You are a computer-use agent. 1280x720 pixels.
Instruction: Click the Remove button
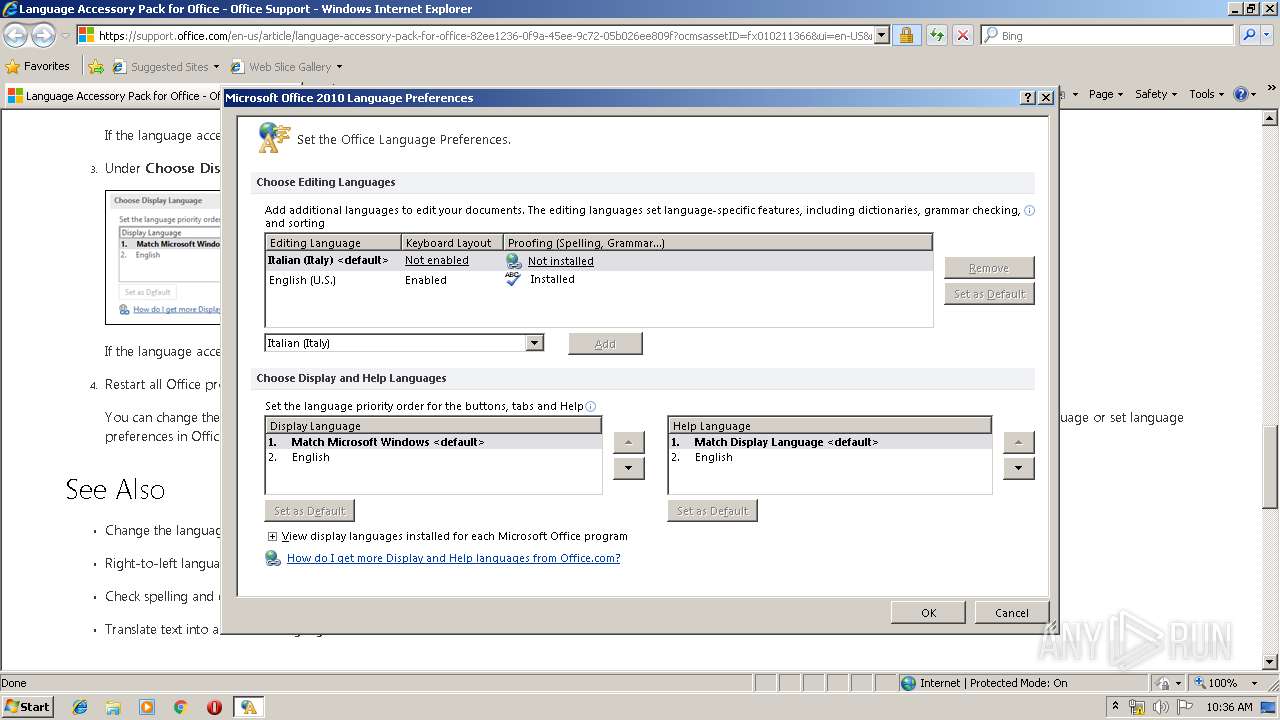989,268
